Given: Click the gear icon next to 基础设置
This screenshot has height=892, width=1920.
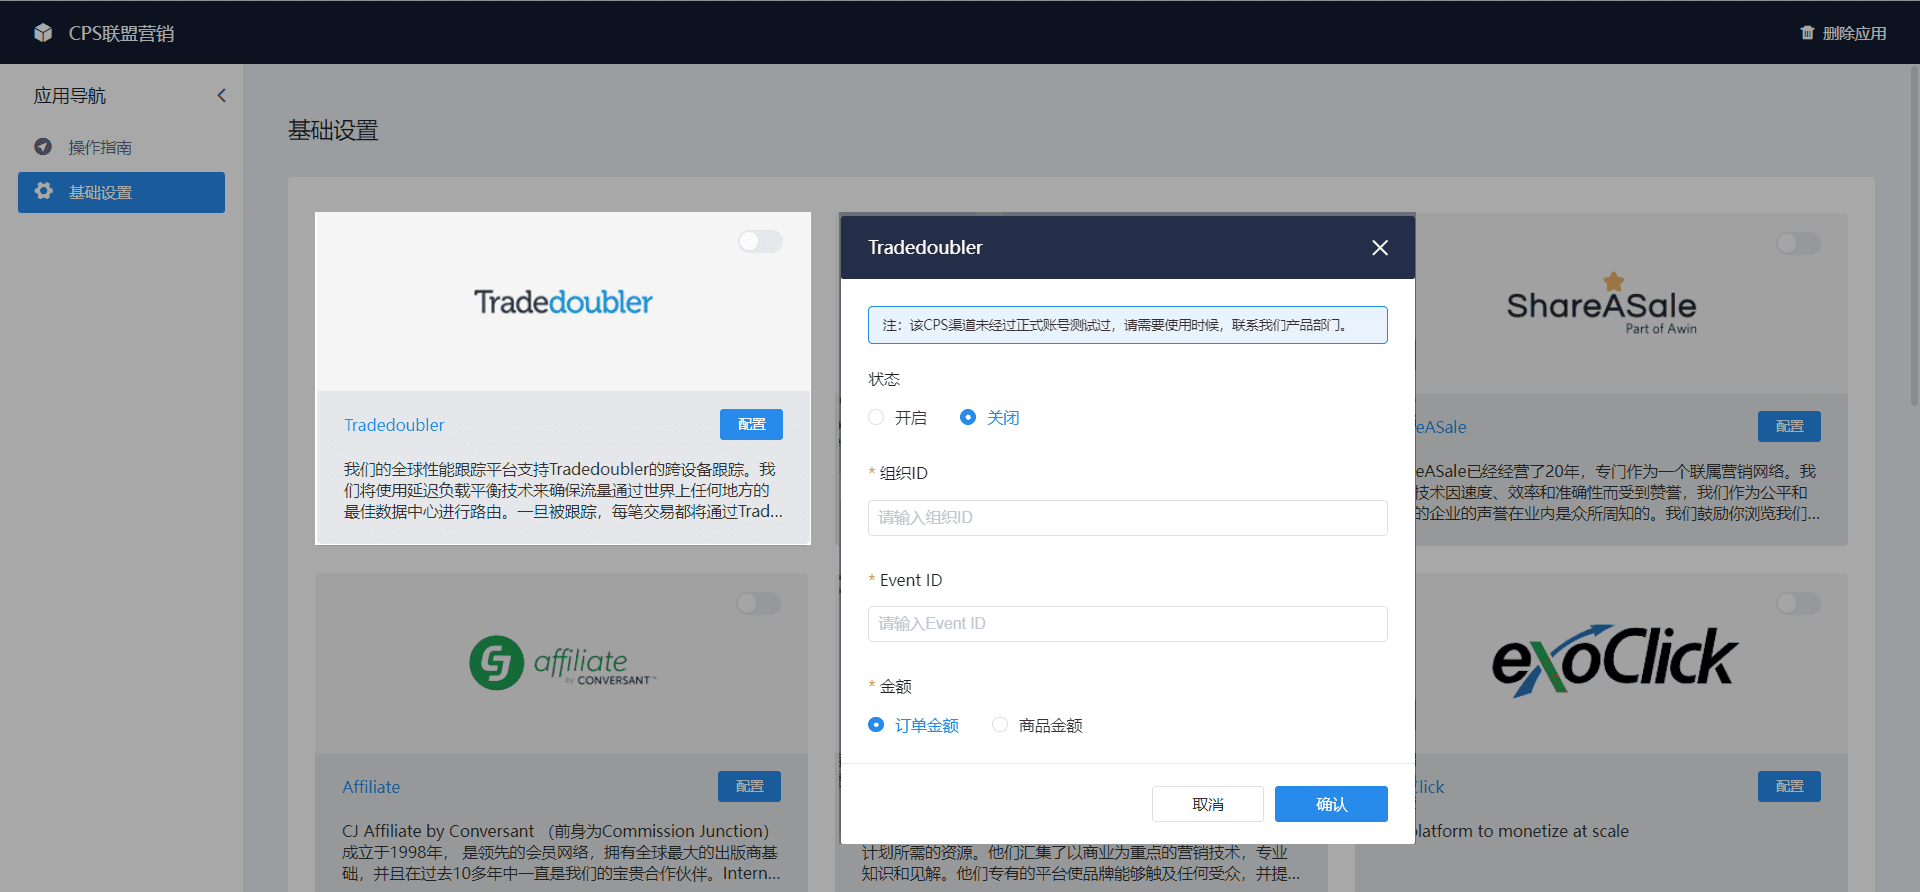Looking at the screenshot, I should point(43,191).
